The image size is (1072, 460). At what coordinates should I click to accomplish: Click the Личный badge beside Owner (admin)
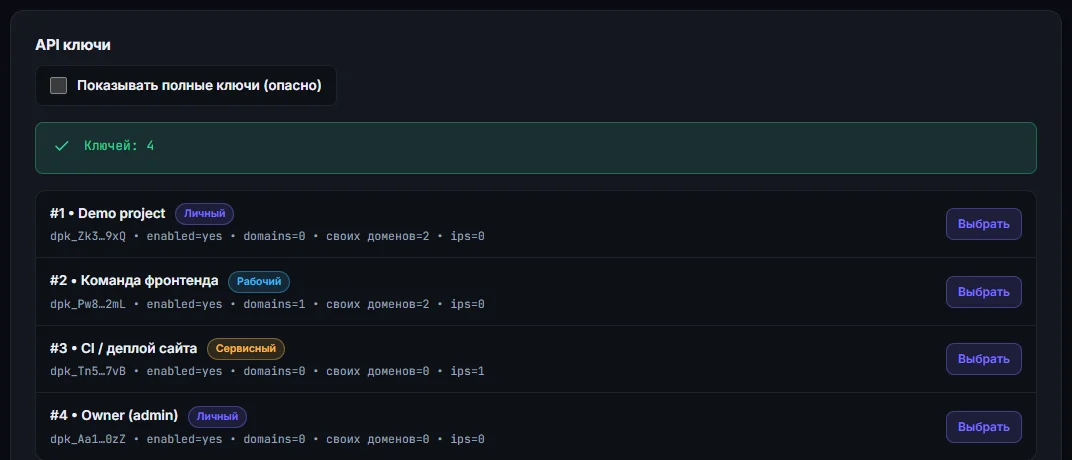pyautogui.click(x=217, y=416)
